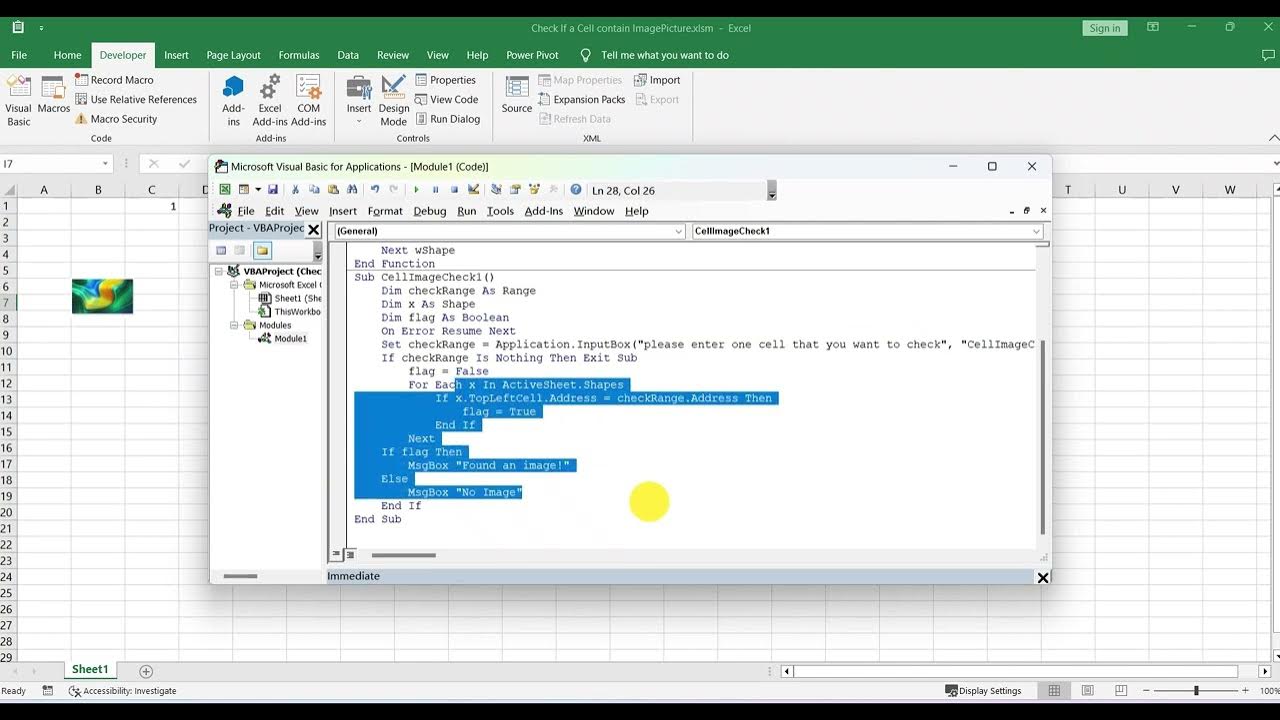Open Project Explorer icon in VBA toolbar
Viewport: 1280px width, 720px height.
tap(497, 190)
